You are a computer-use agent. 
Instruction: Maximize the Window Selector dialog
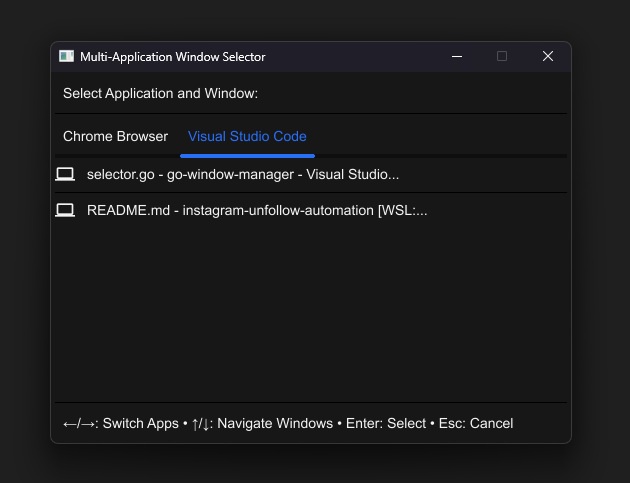pos(502,56)
